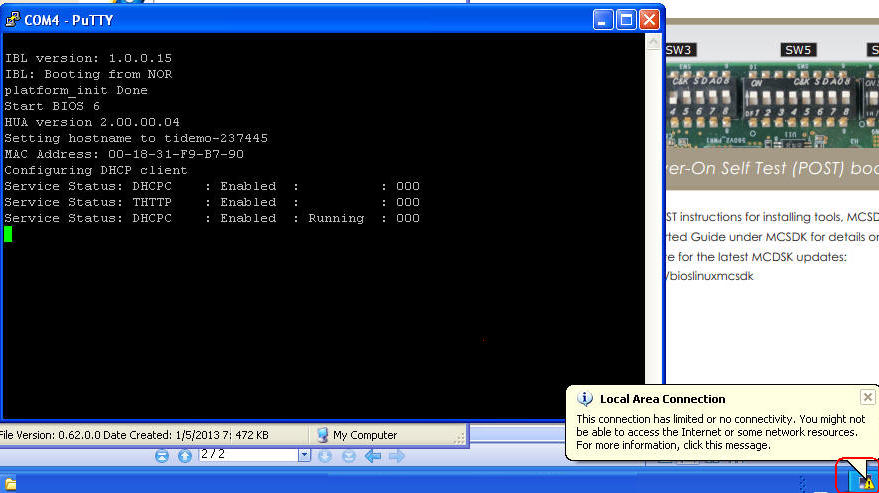The image size is (879, 493).
Task: Click the "IBL version: 1.0.0.15" line
Action: coord(88,58)
